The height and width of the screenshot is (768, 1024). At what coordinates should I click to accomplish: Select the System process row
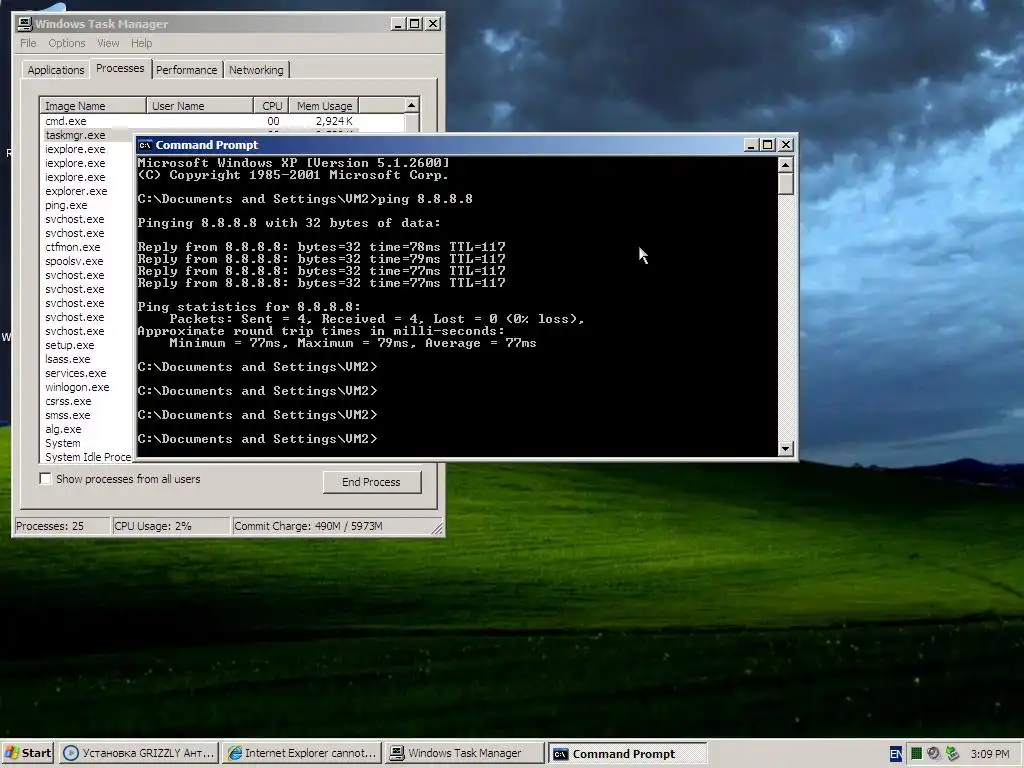point(88,443)
